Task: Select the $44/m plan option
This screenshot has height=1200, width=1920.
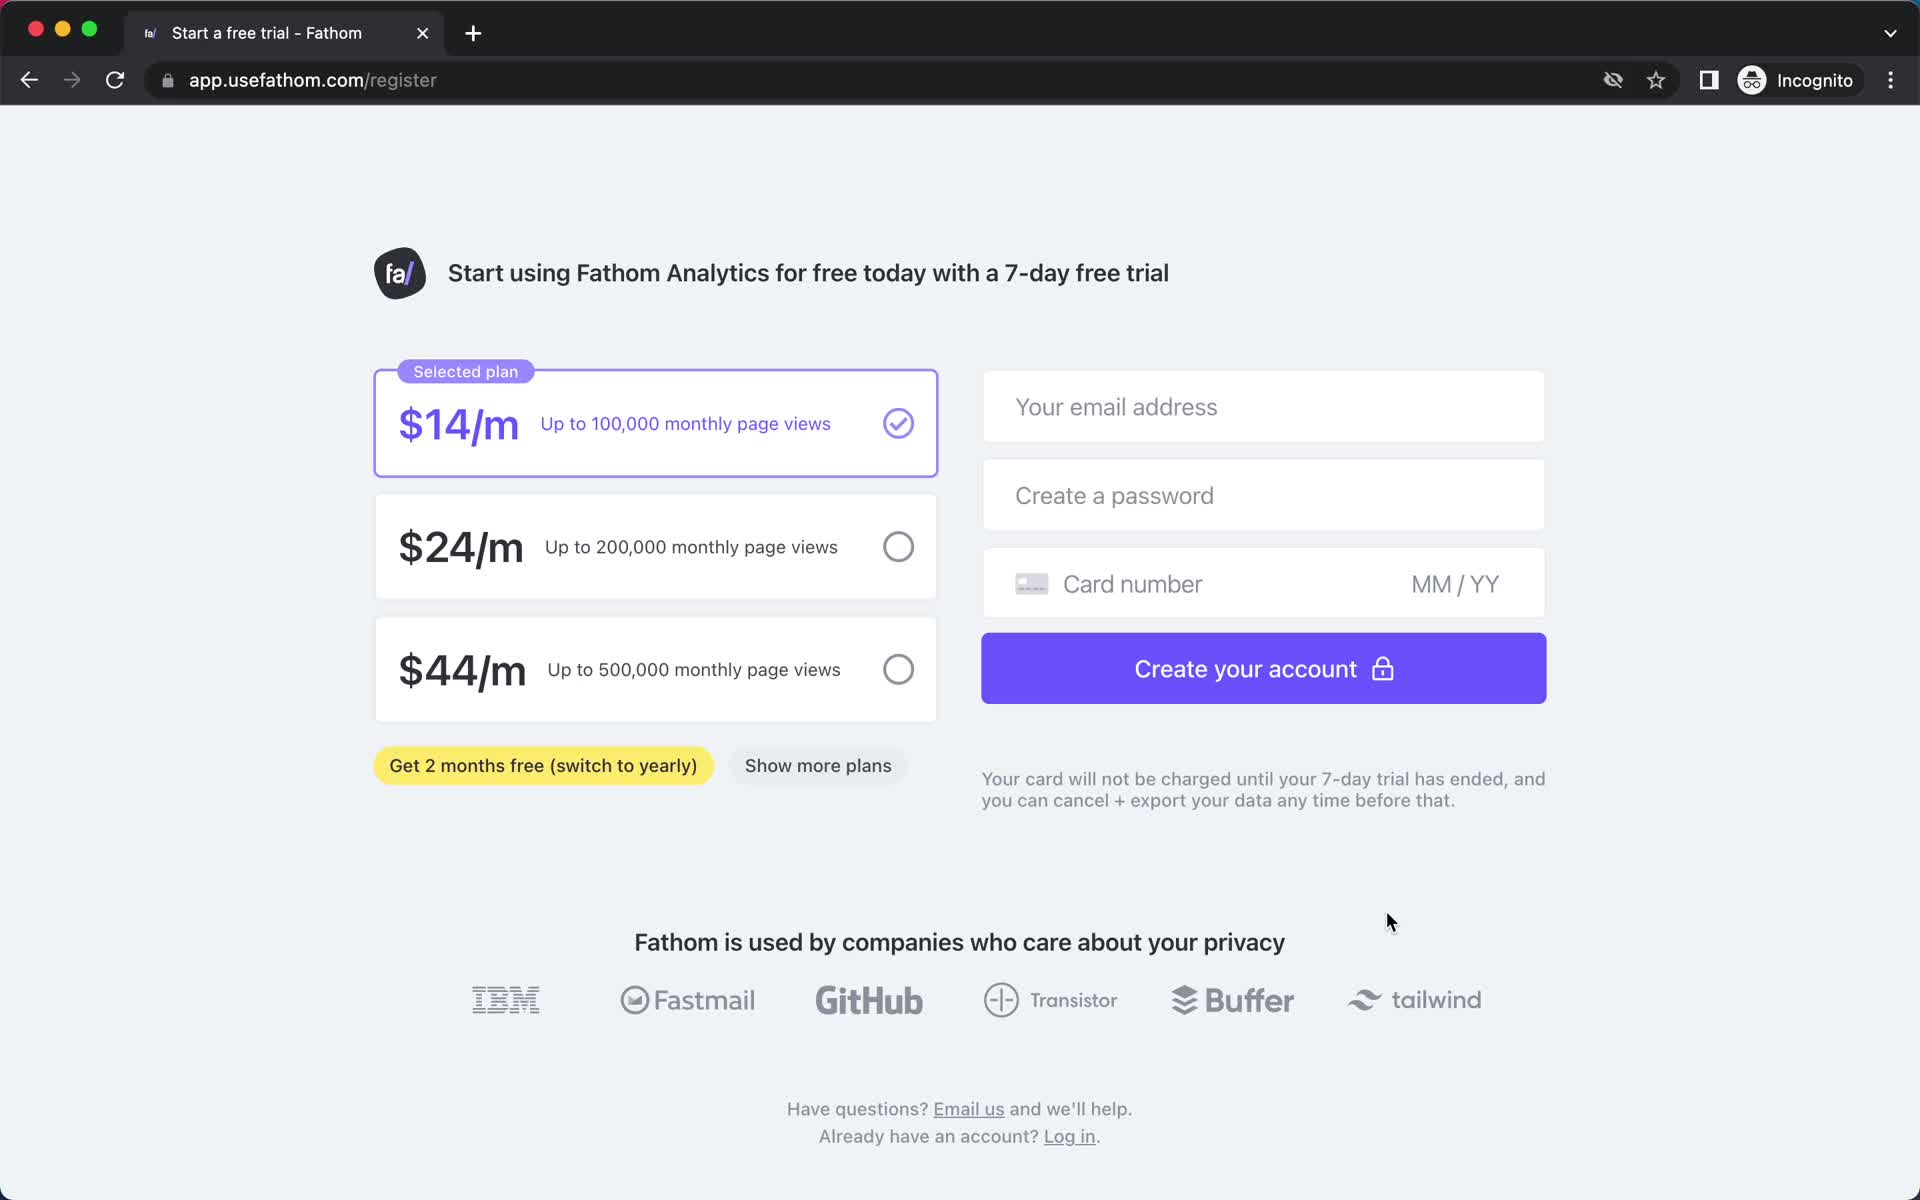Action: click(898, 669)
